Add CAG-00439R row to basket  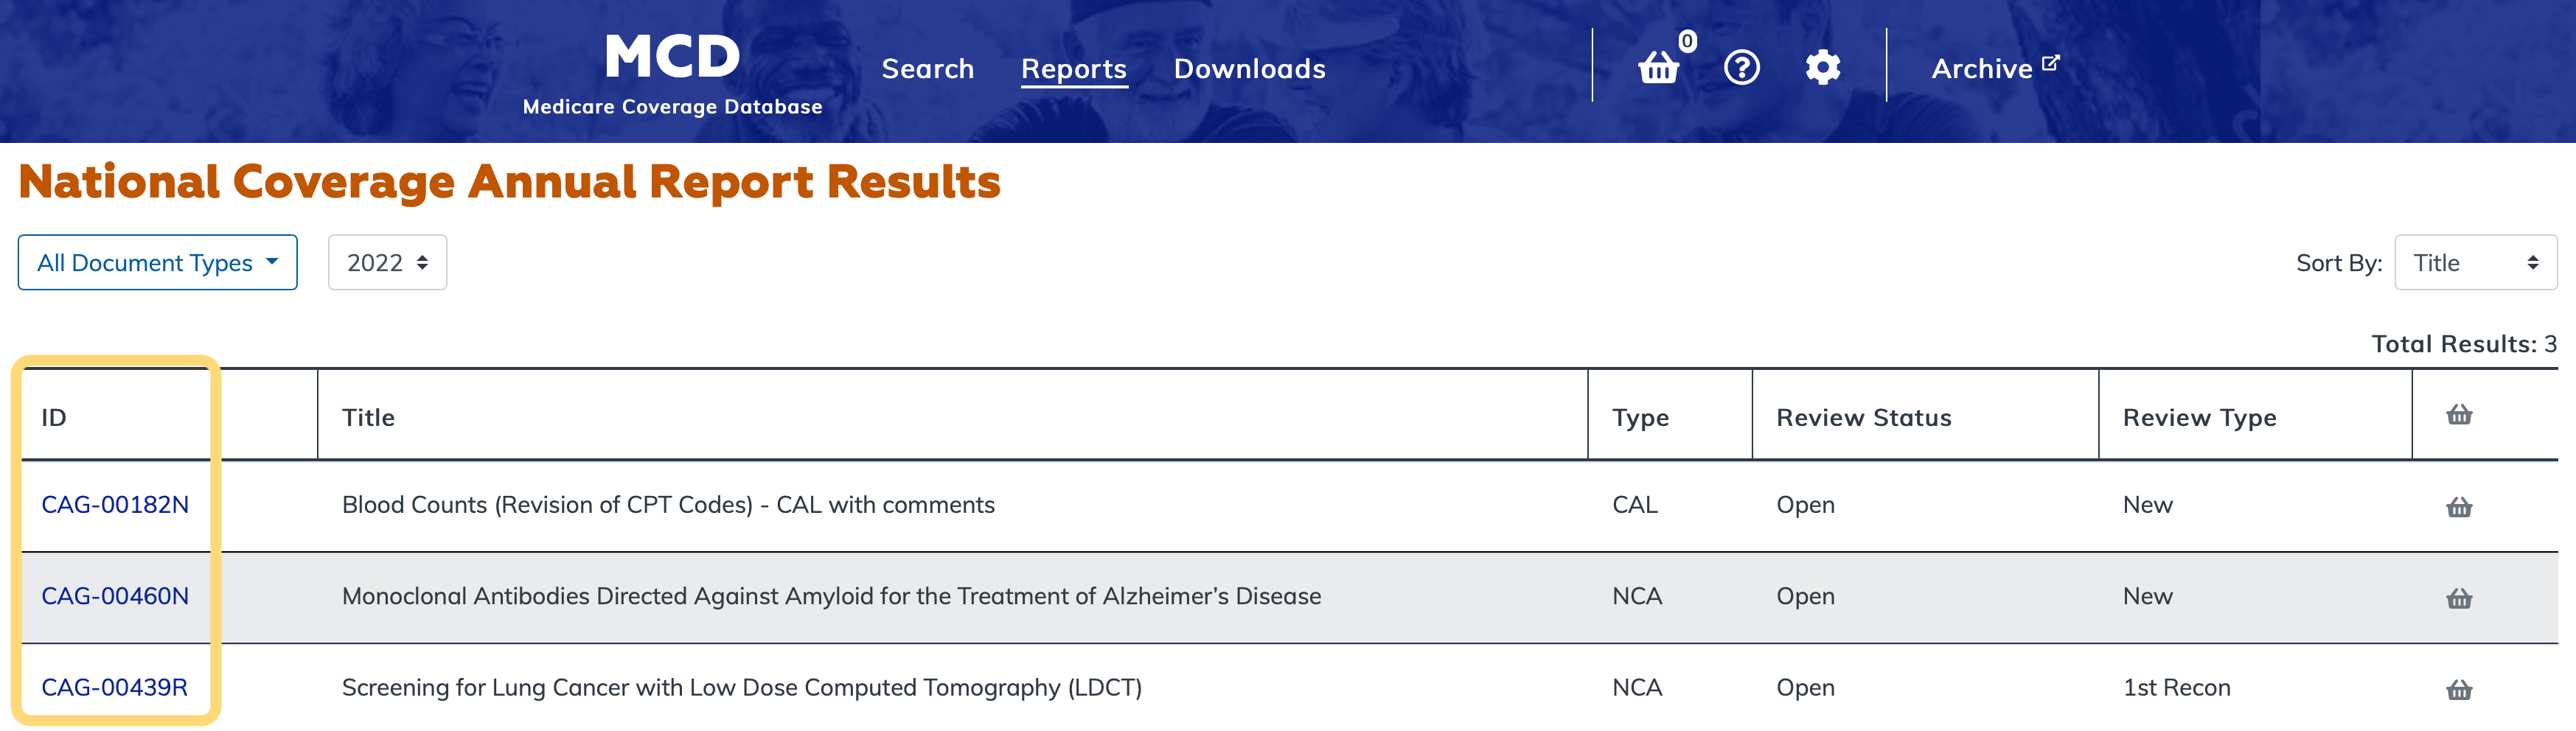click(x=2459, y=689)
